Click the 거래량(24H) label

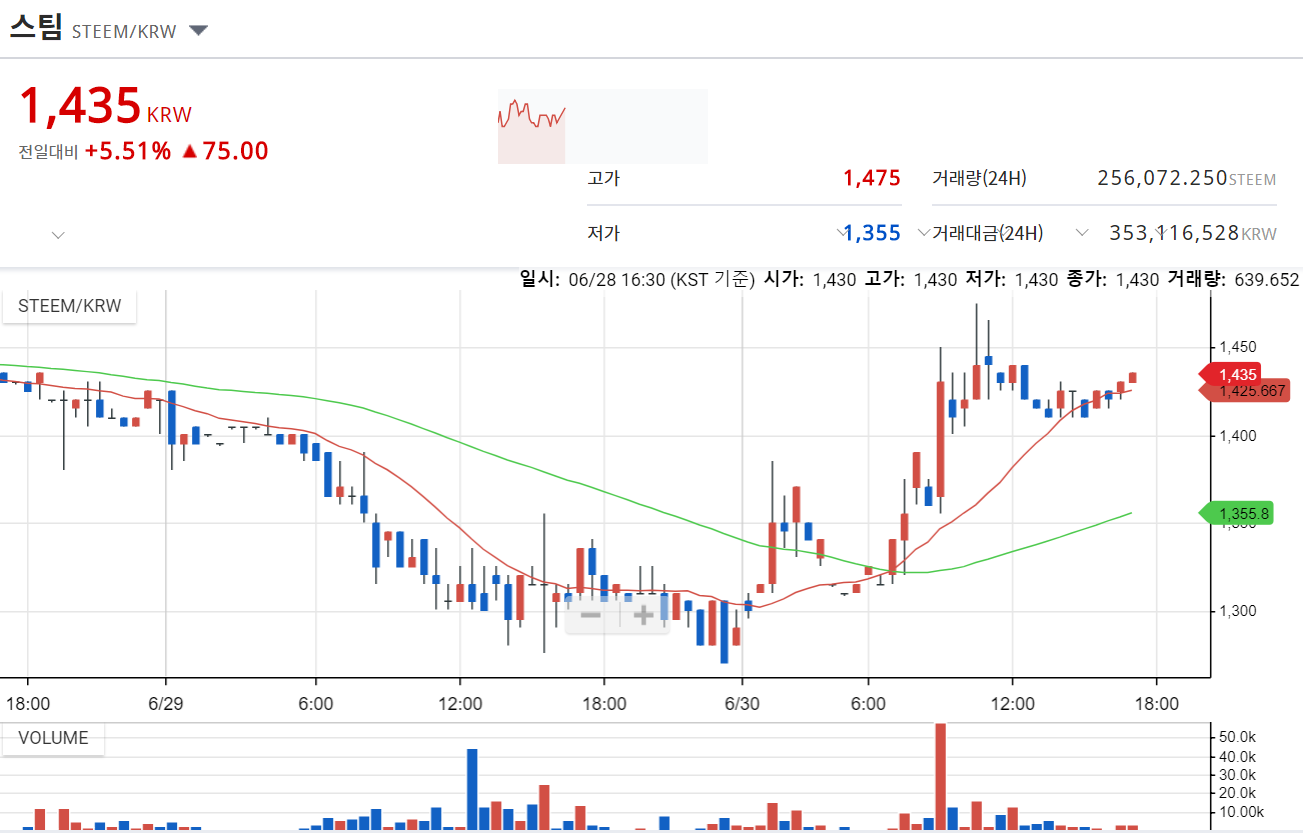pyautogui.click(x=979, y=179)
